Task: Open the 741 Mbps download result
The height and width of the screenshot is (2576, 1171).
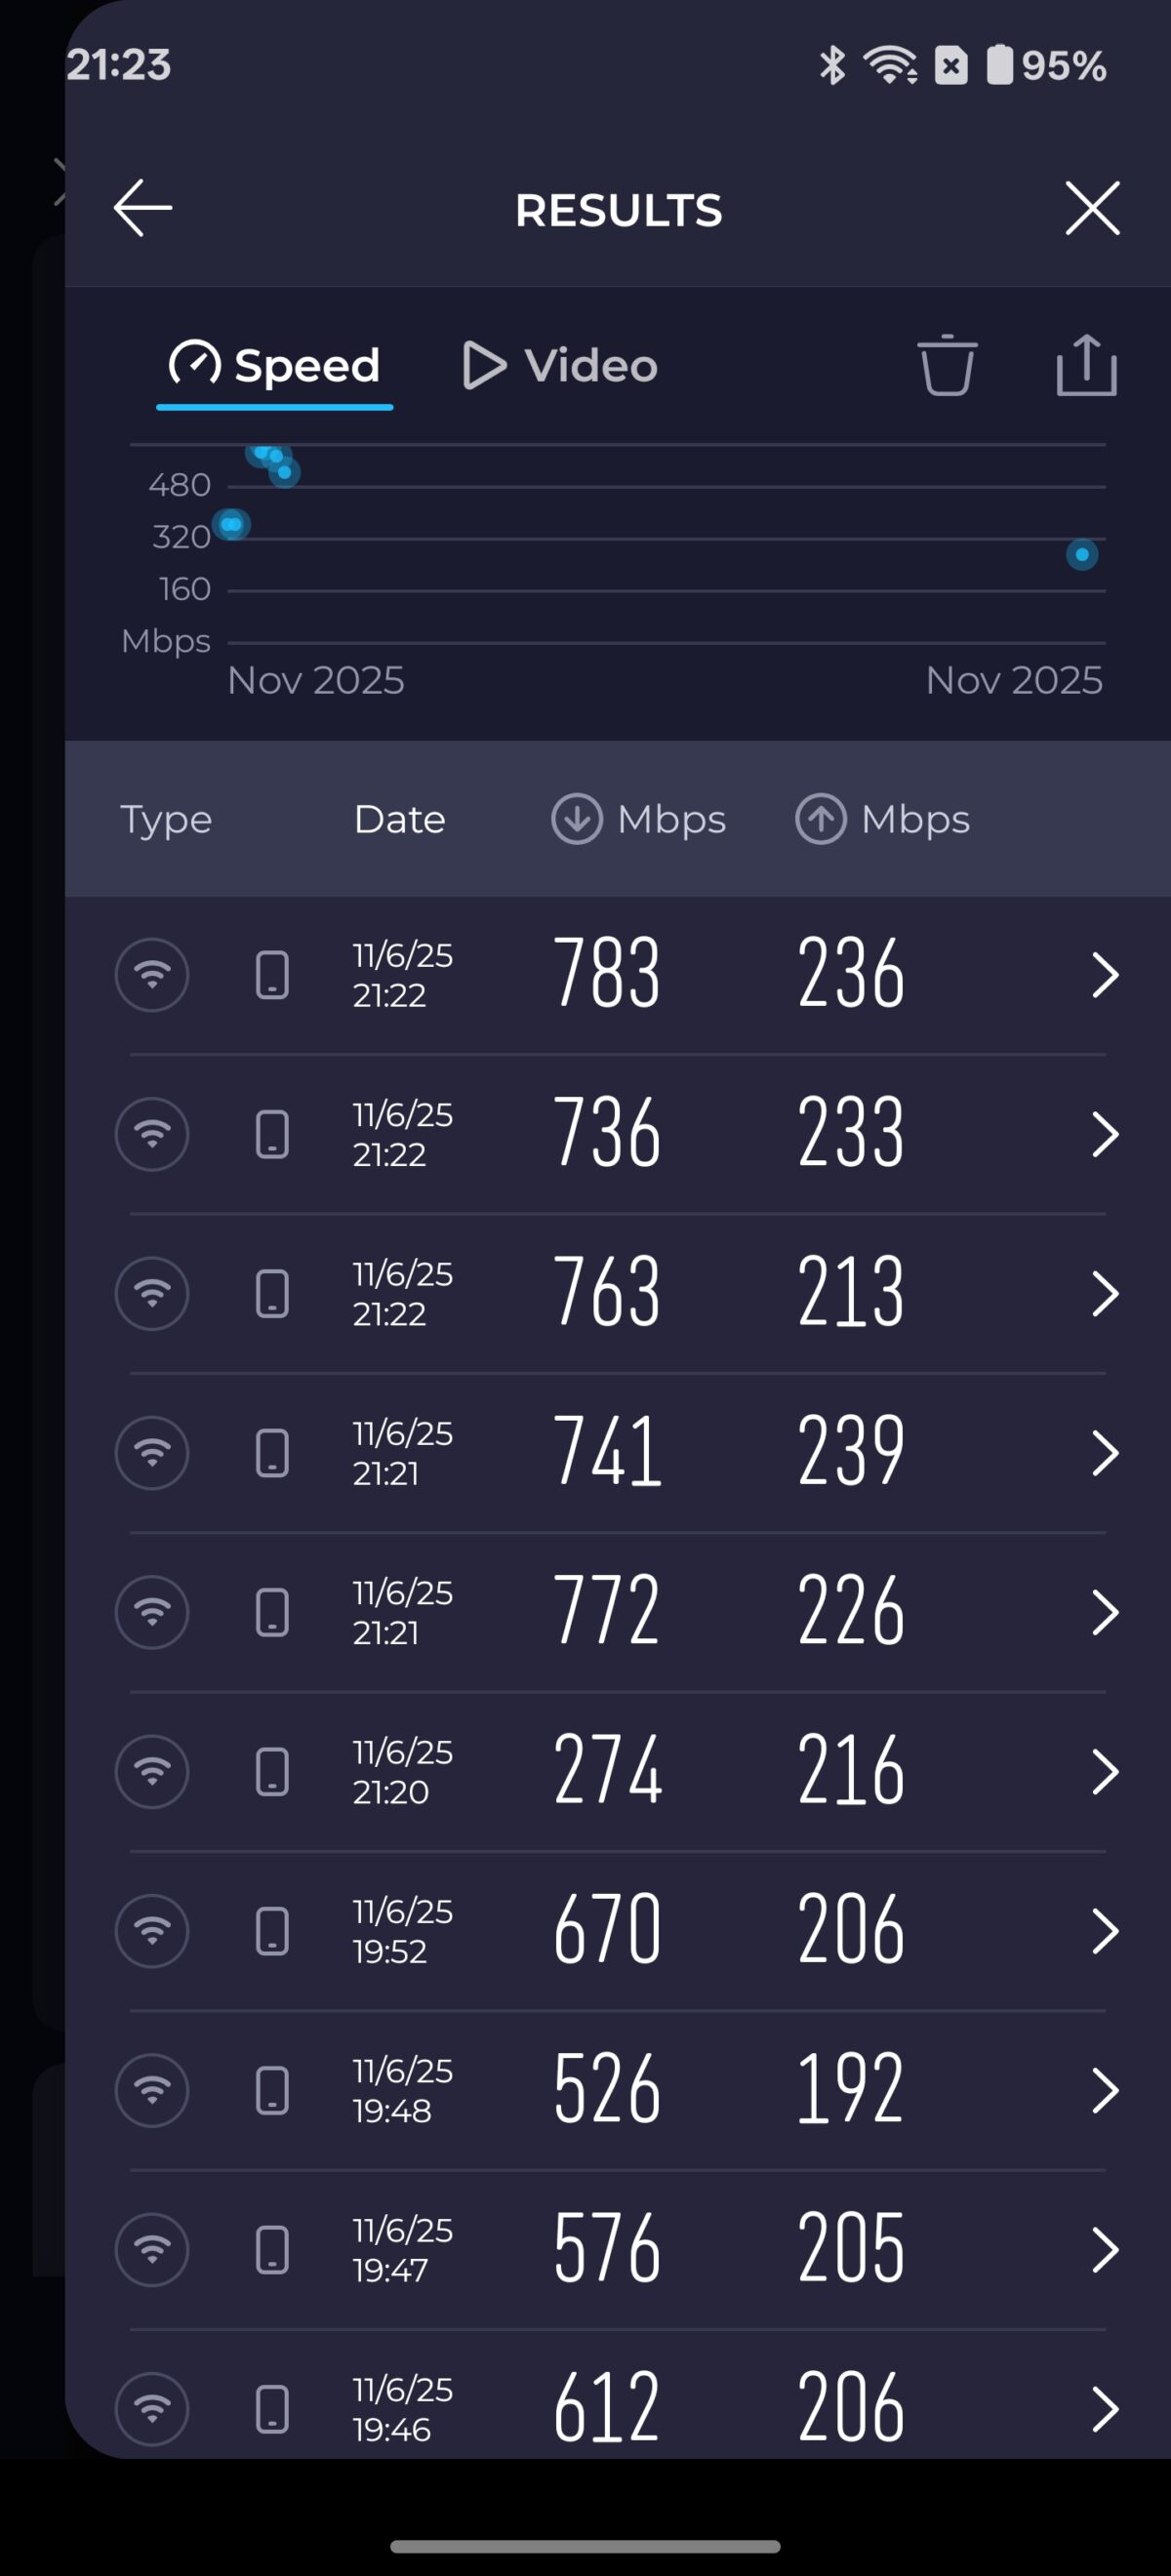Action: 607,1452
